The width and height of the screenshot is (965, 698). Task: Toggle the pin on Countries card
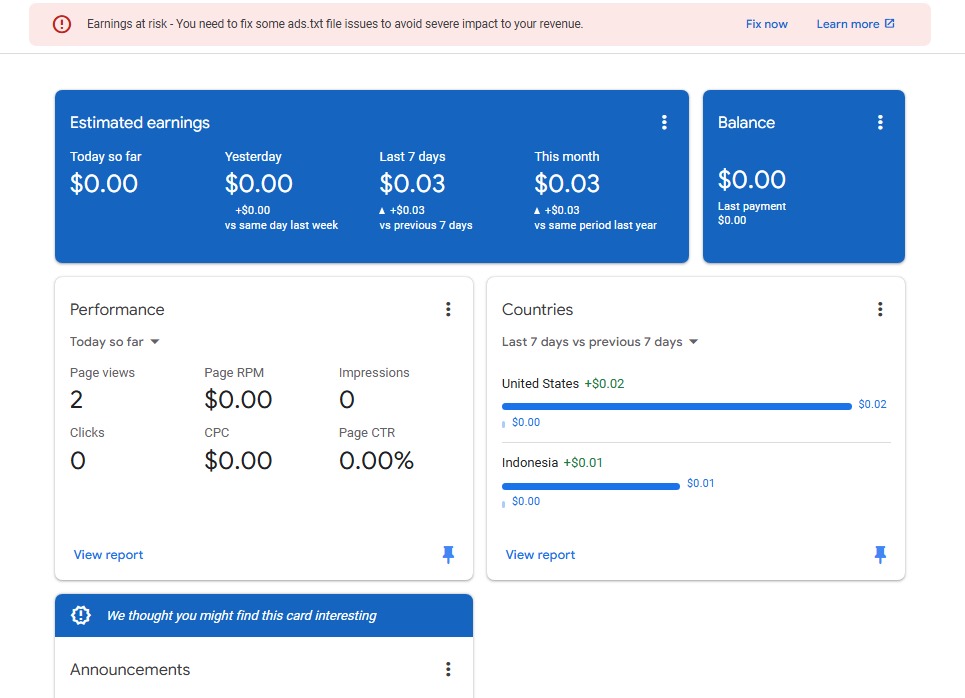pyautogui.click(x=880, y=555)
